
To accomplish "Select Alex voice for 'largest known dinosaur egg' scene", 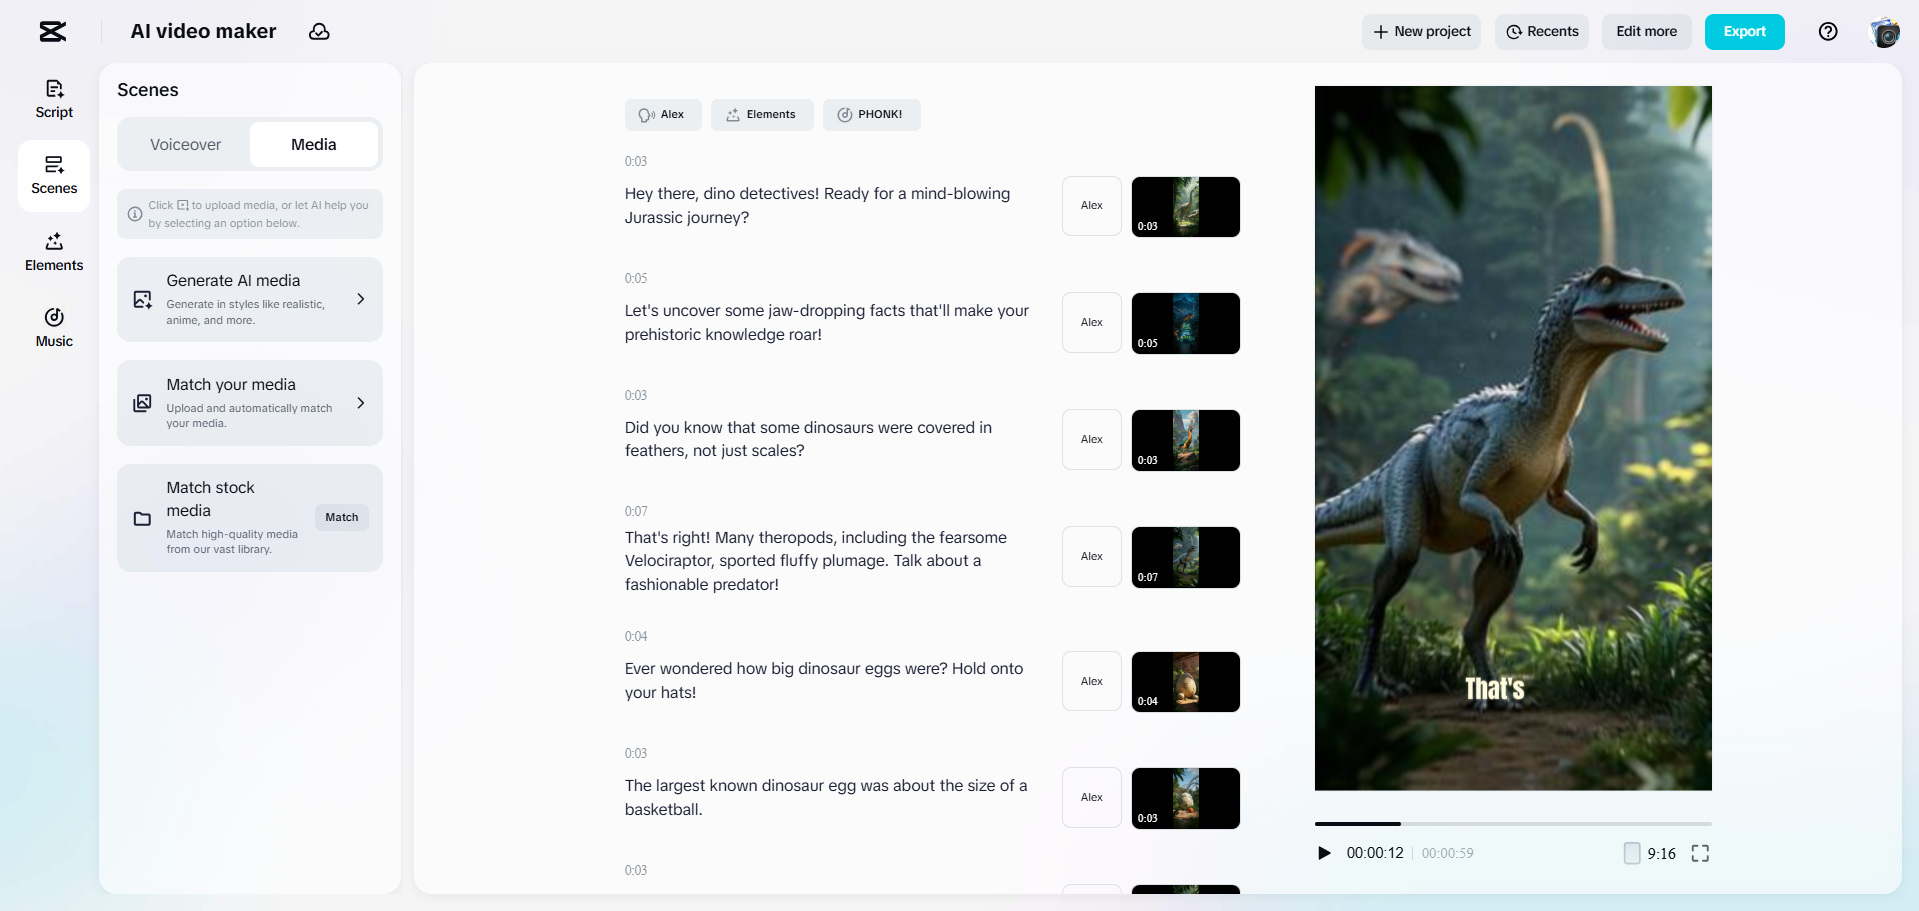I will point(1092,798).
